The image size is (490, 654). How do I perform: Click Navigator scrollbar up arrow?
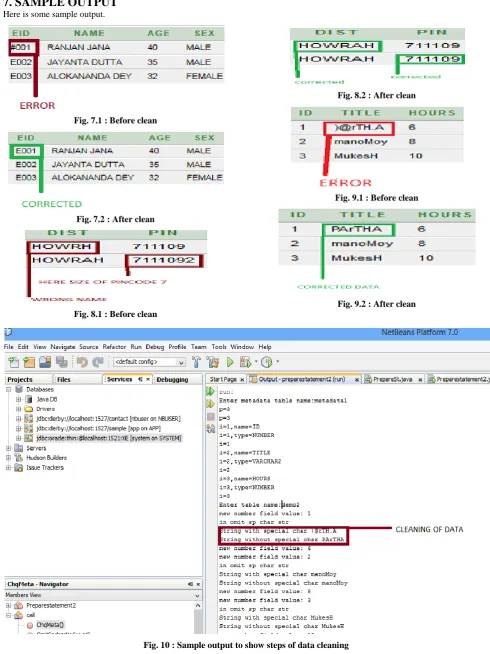(198, 605)
